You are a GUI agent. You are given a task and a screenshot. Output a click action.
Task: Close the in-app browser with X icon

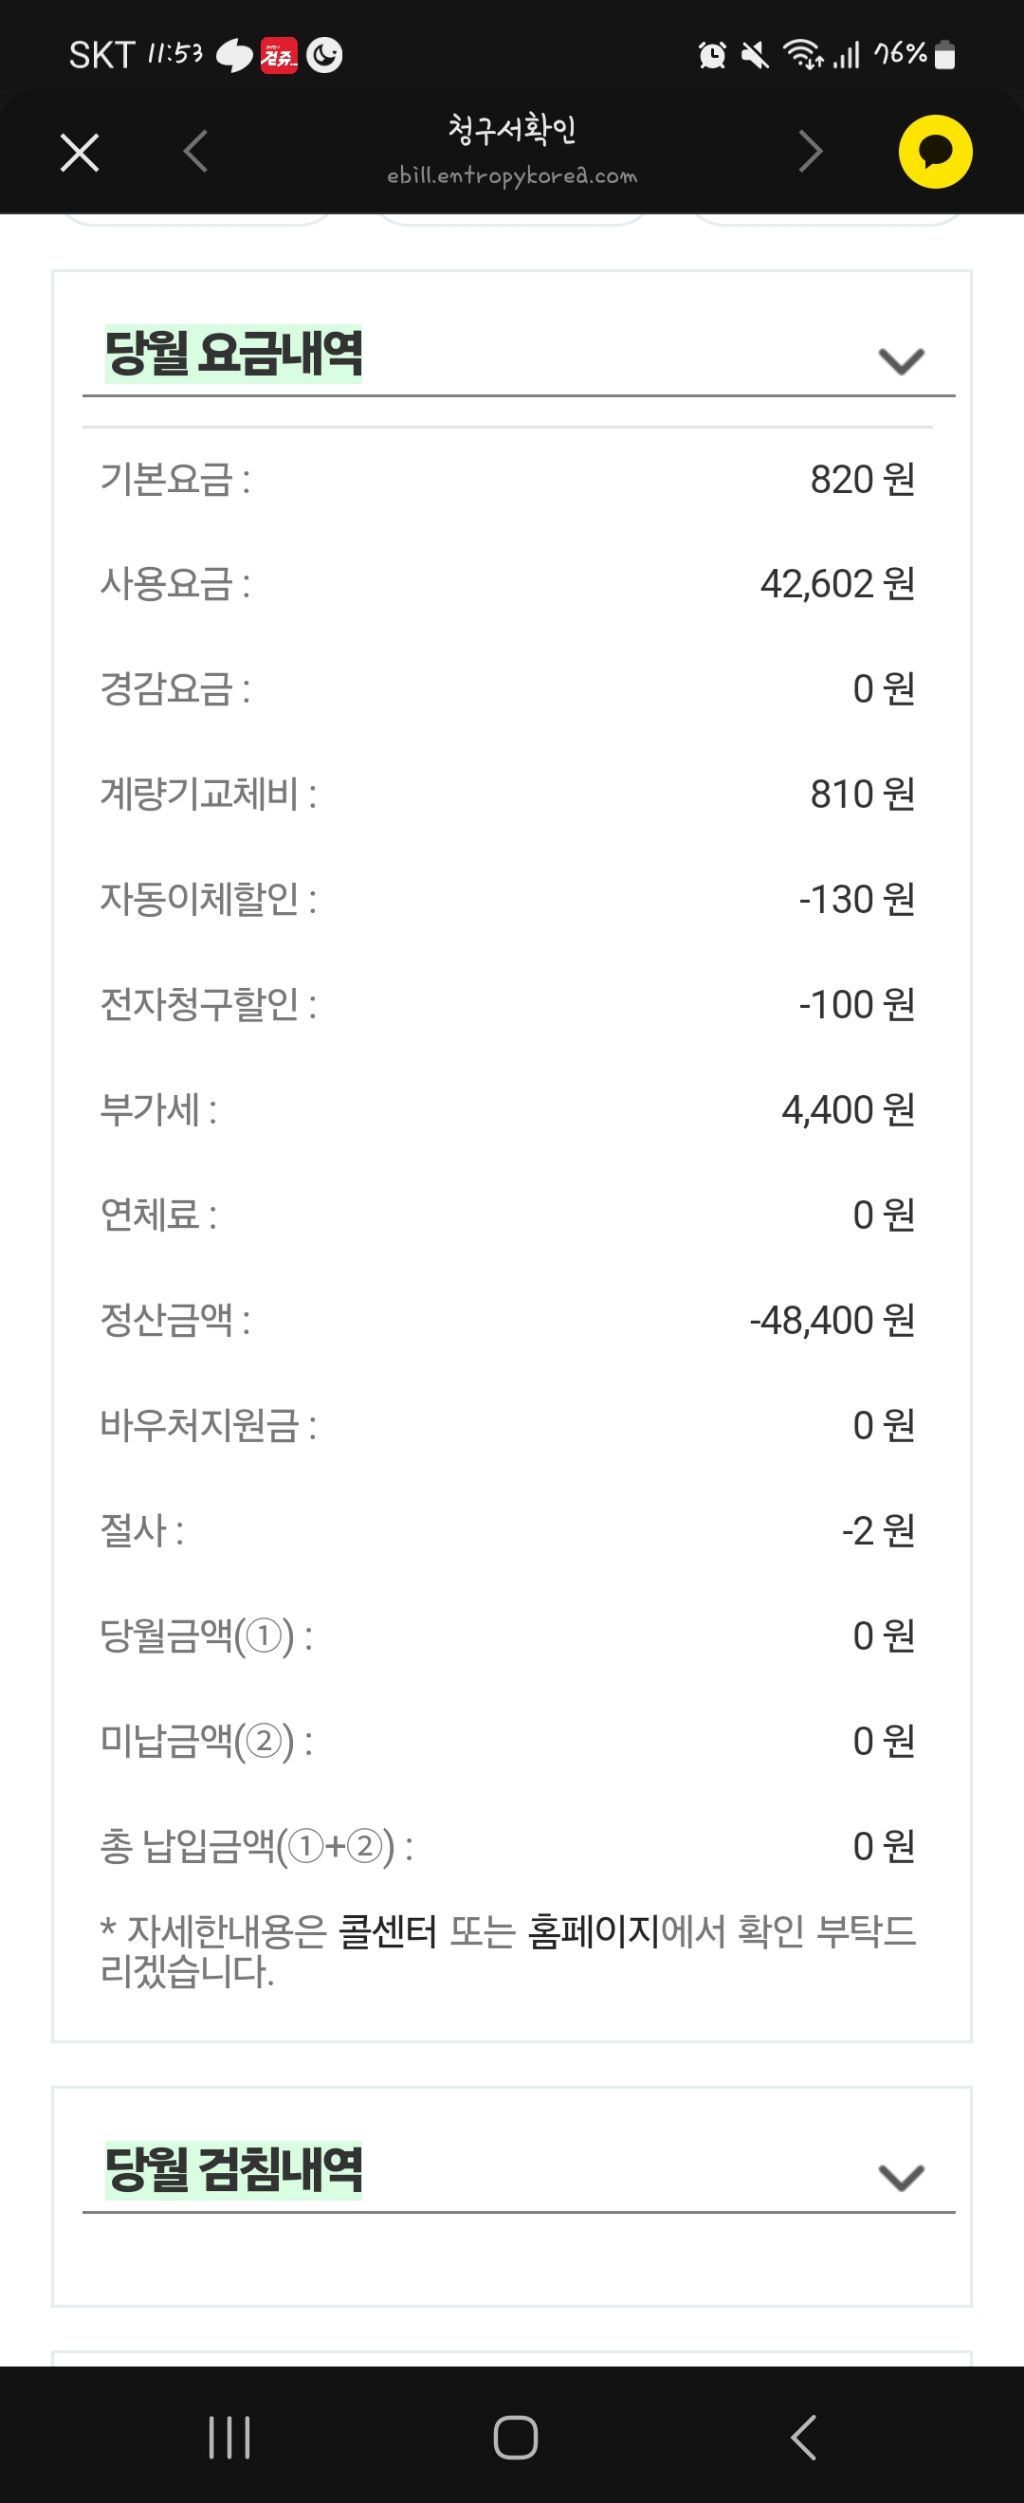tap(79, 153)
